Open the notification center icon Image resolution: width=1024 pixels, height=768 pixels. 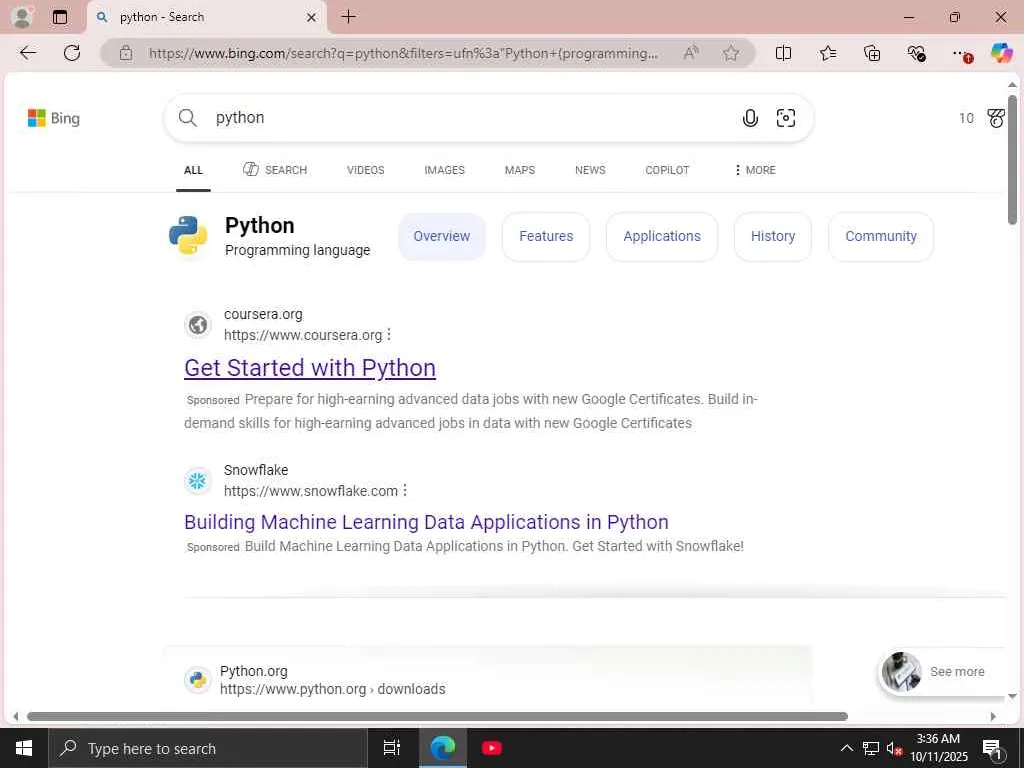(993, 749)
